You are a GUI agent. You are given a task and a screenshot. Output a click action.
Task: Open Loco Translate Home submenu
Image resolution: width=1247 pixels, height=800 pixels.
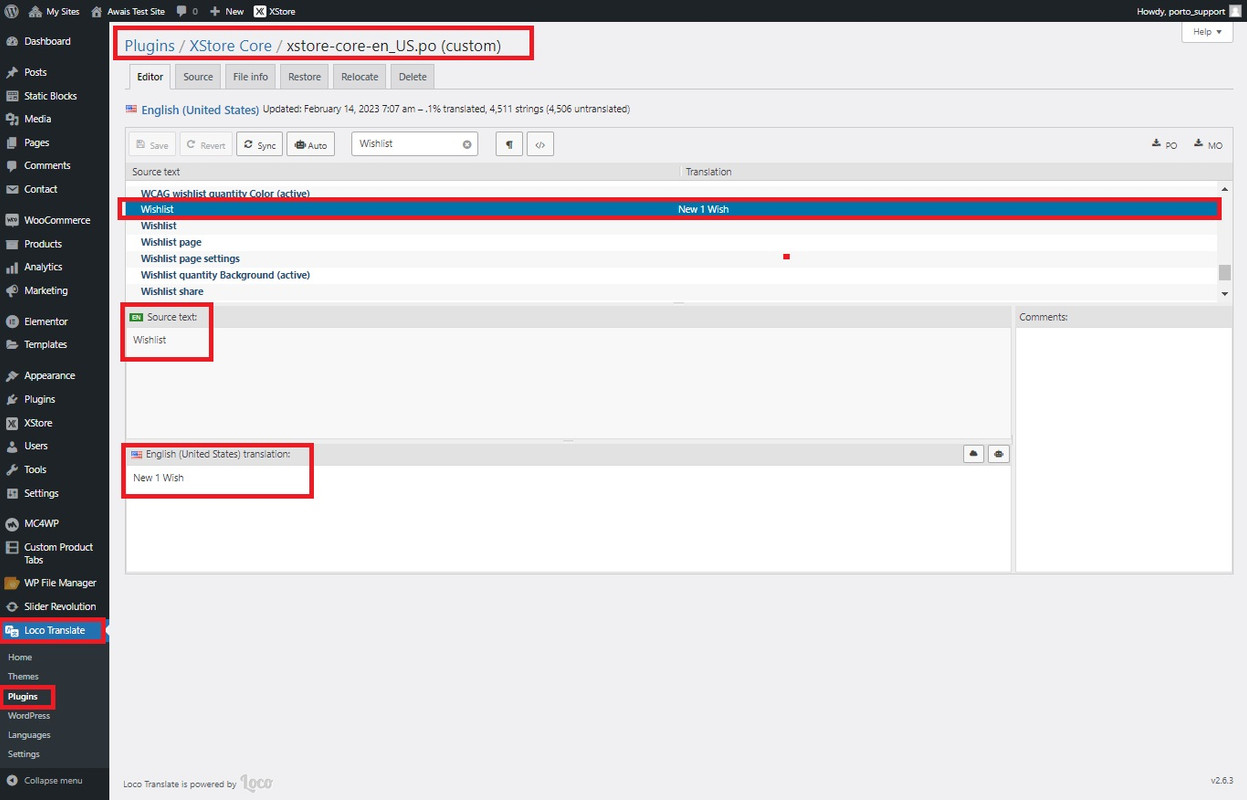pyautogui.click(x=20, y=657)
